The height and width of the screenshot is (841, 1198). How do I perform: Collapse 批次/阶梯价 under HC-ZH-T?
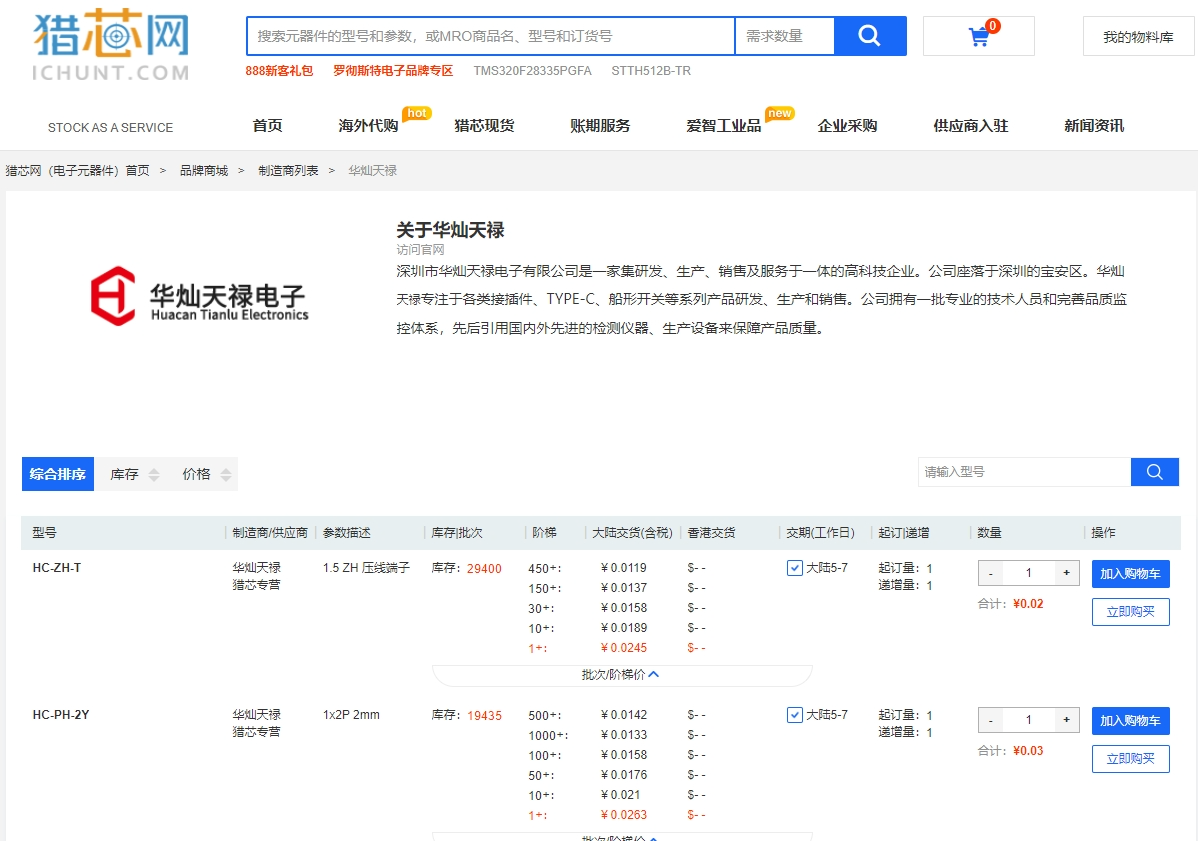620,675
